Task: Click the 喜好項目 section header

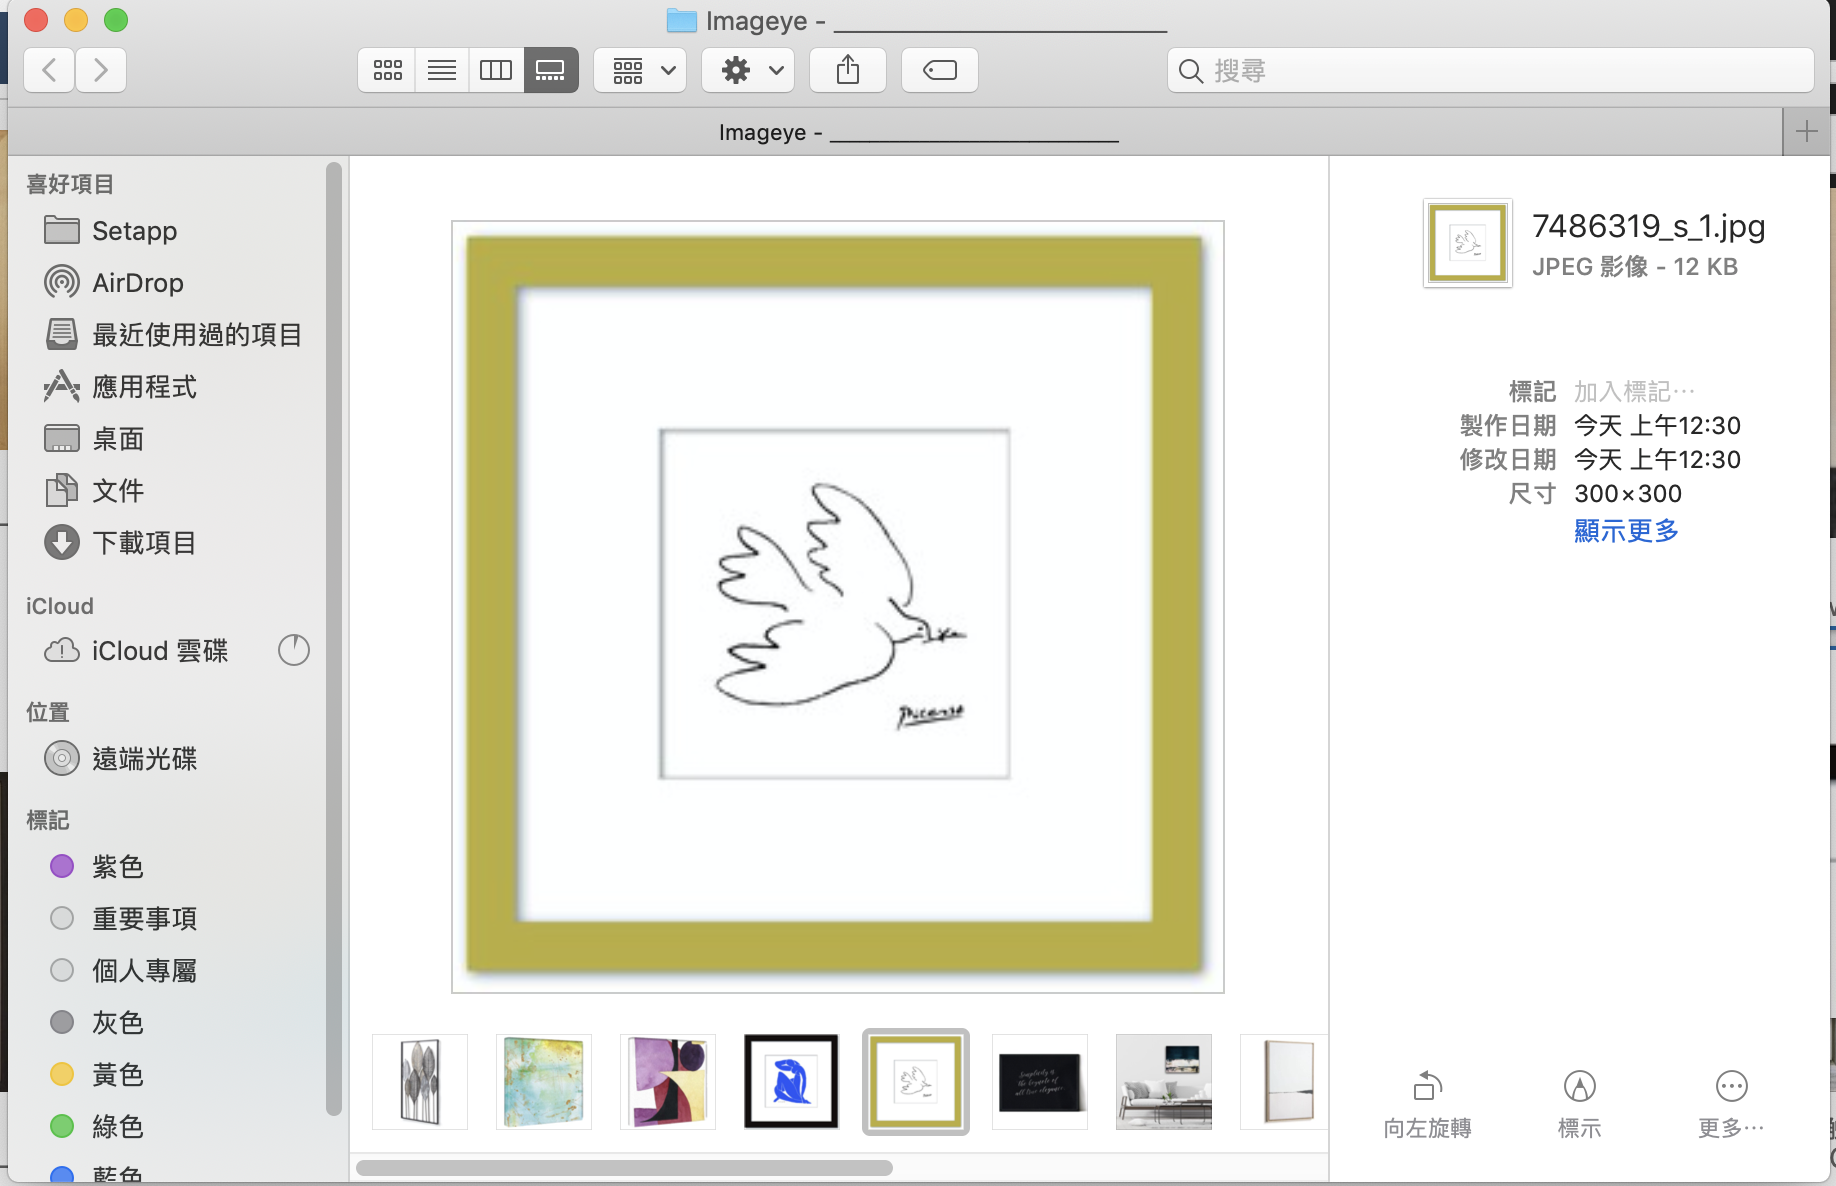Action: coord(70,184)
